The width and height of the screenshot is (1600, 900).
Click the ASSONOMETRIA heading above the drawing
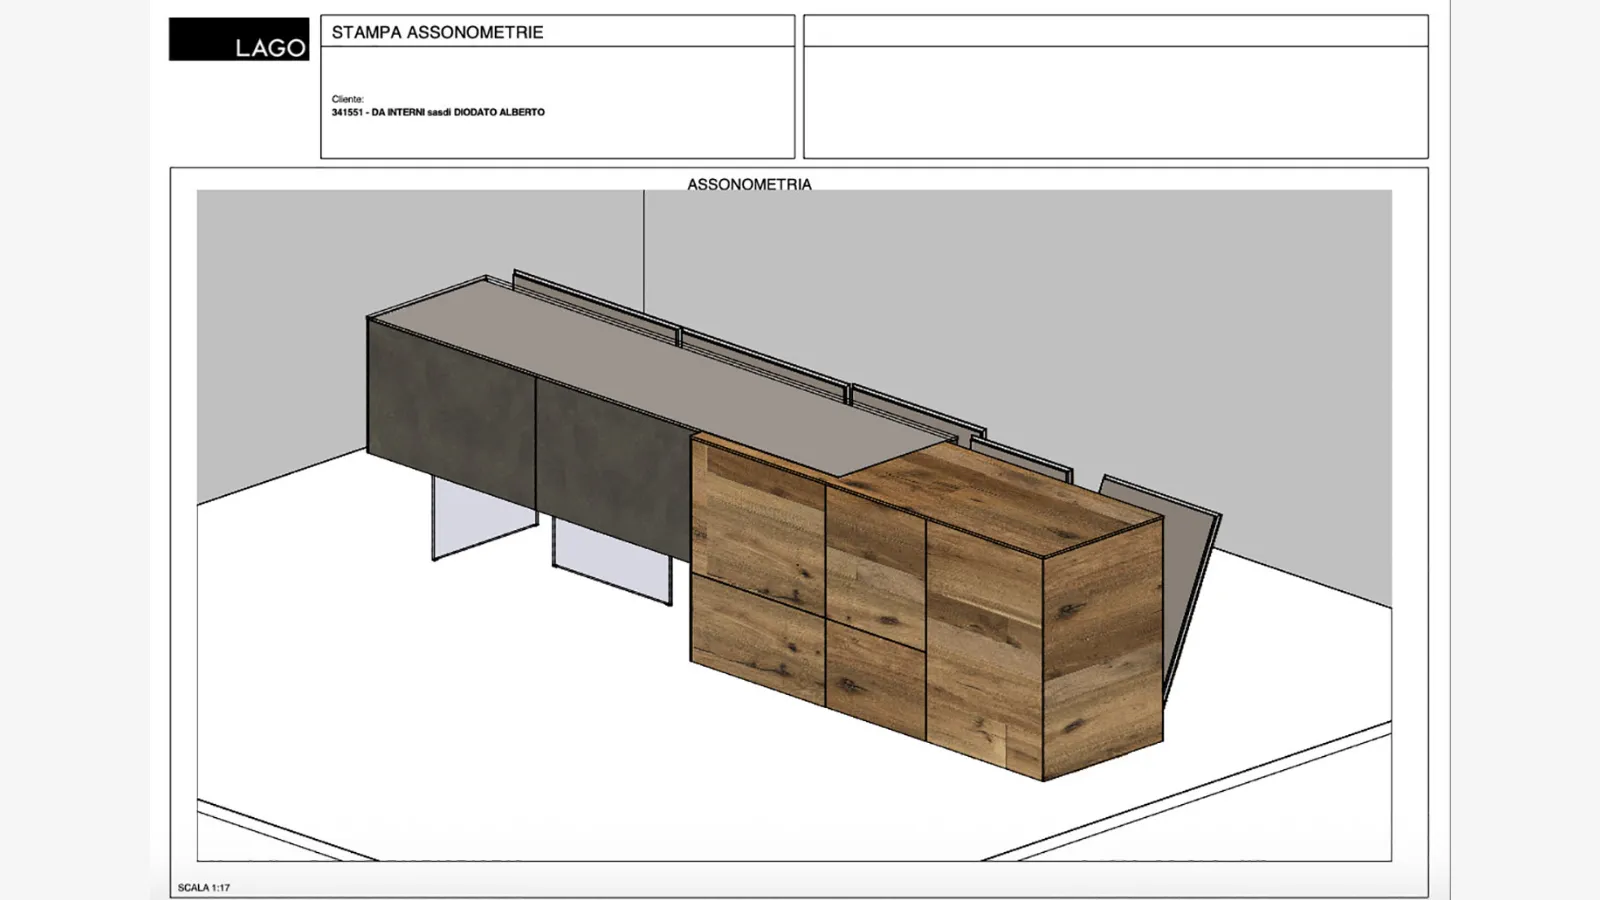[749, 184]
